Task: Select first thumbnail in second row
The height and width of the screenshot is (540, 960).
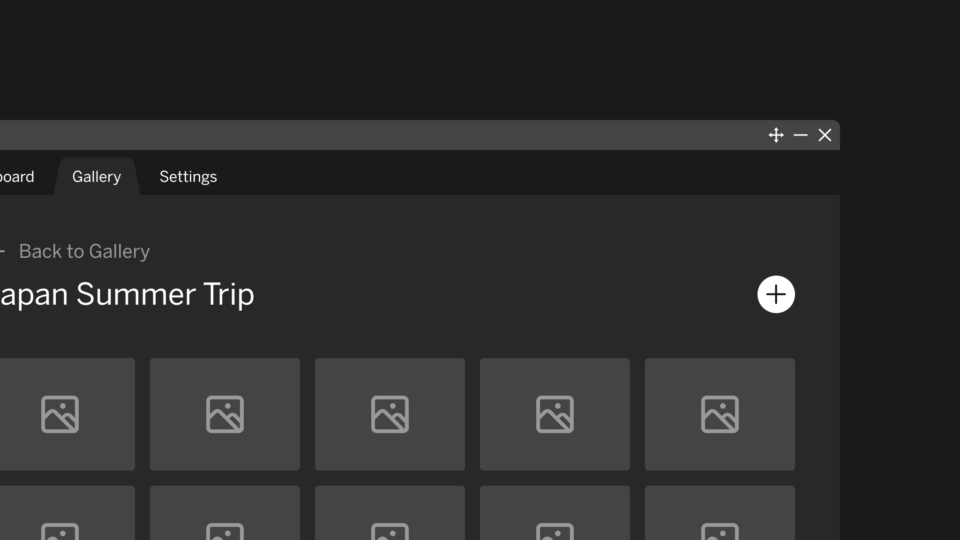Action: coord(67,513)
